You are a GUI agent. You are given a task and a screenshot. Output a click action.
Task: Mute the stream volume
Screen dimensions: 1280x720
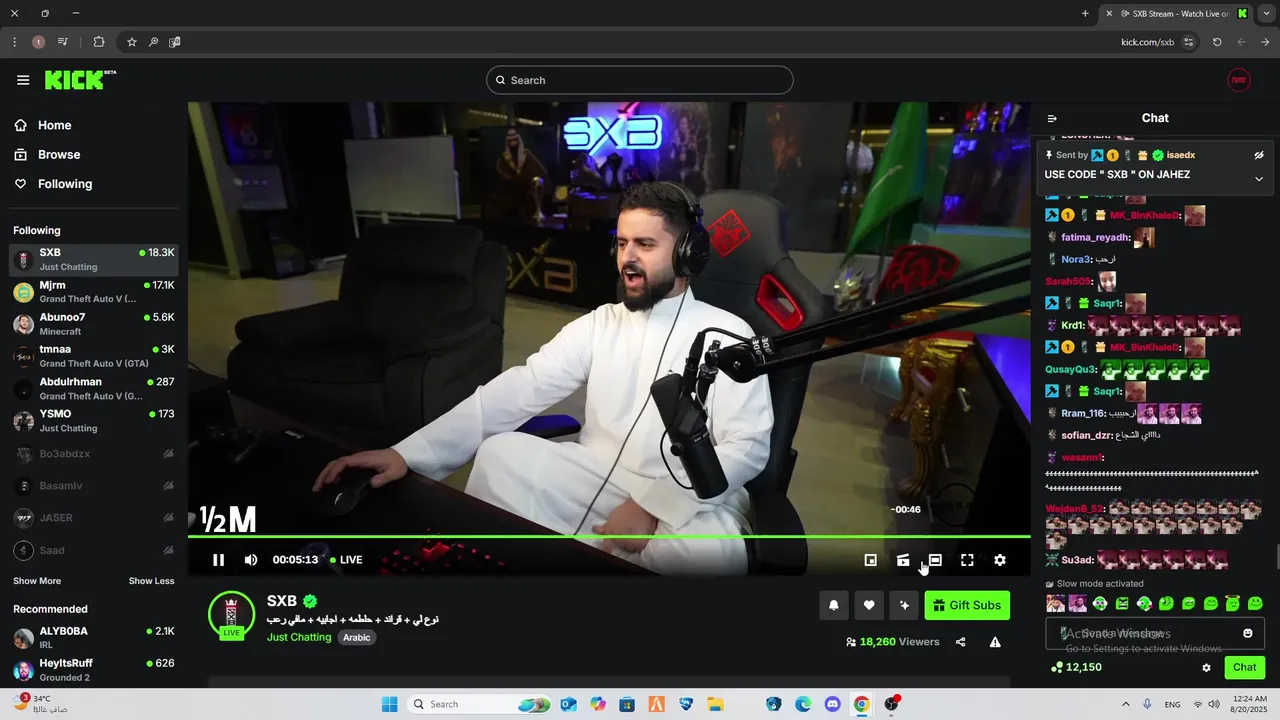point(251,560)
